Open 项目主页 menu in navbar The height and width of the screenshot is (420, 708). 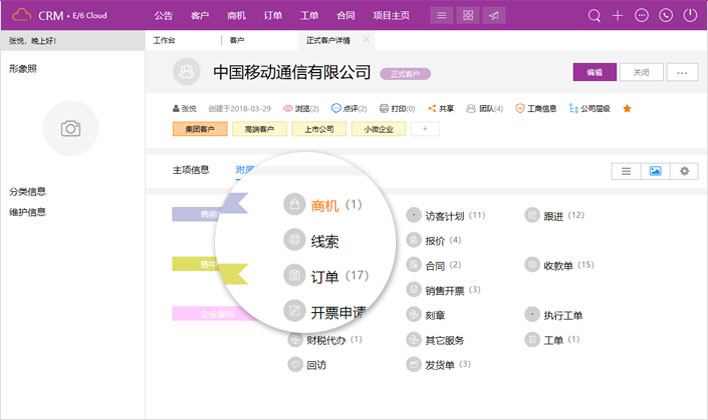point(391,16)
